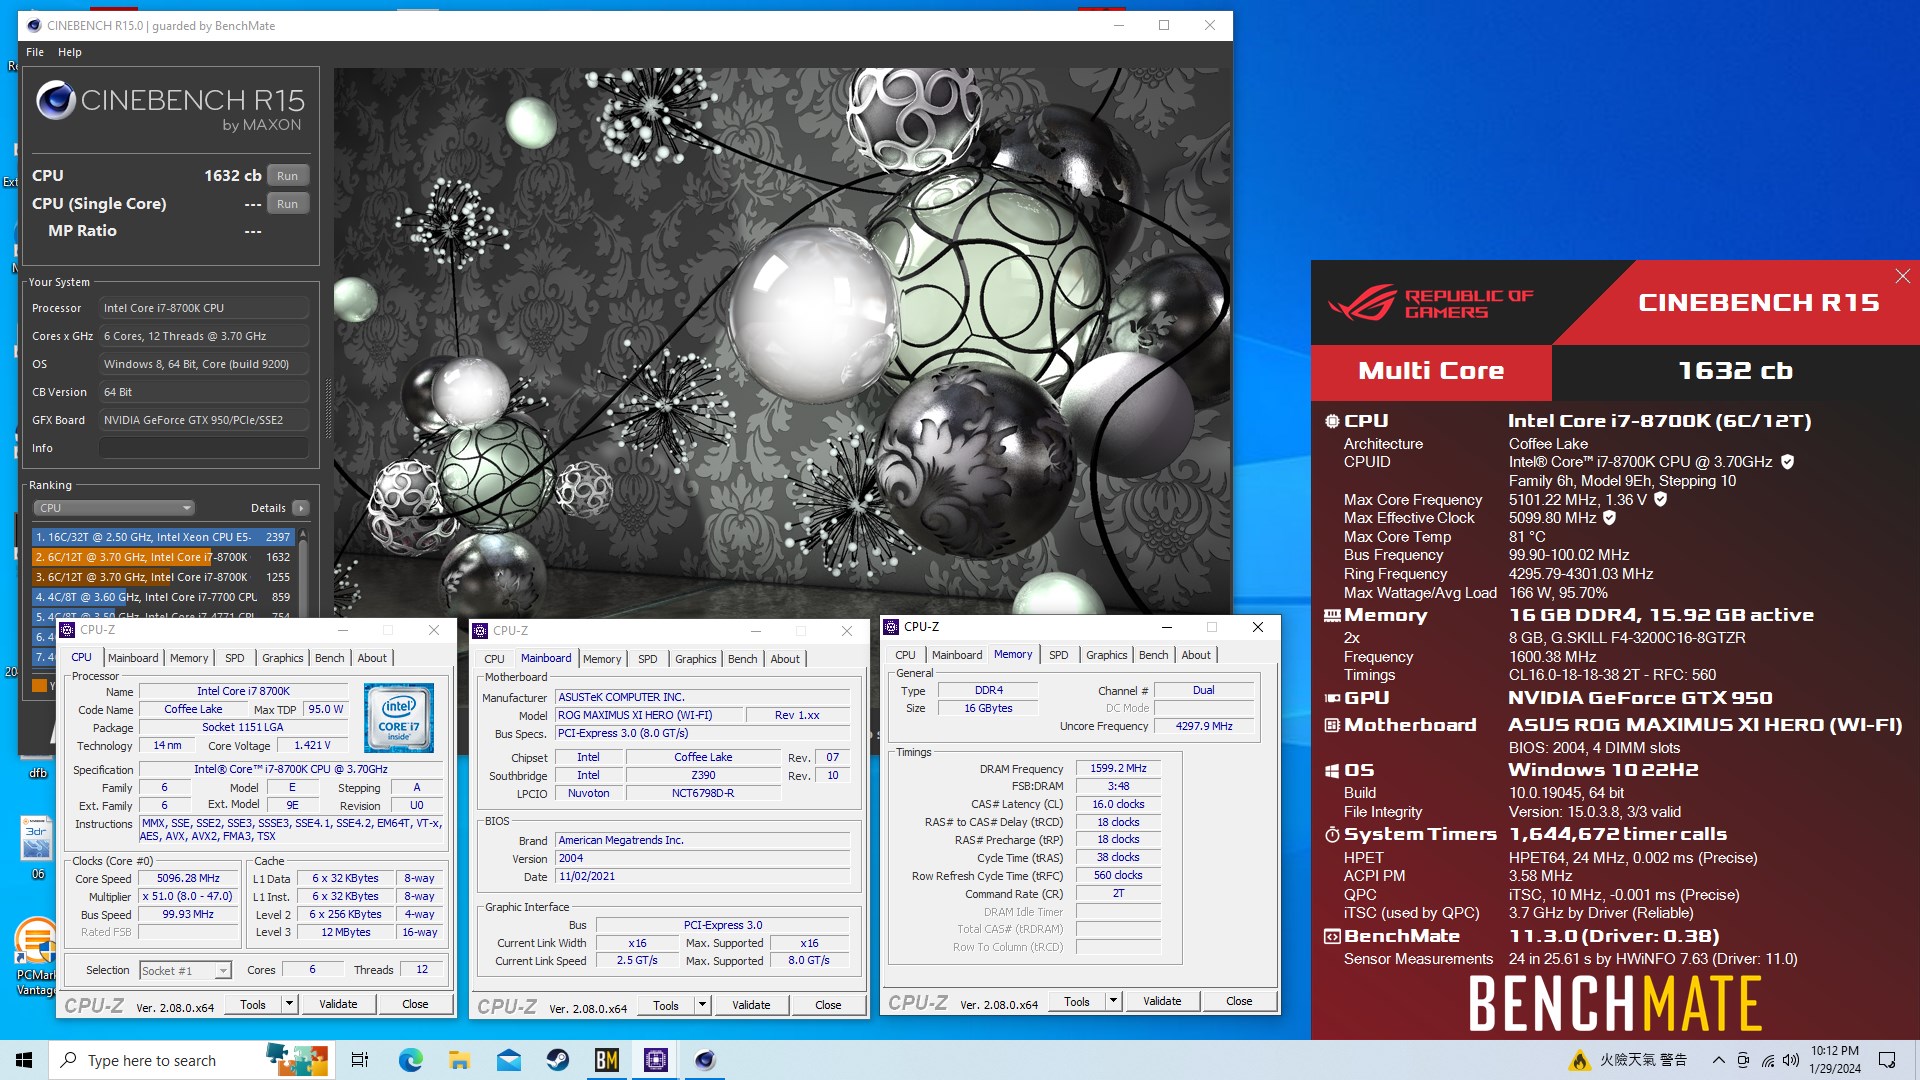Click Validate in the first CPU-Z window
The width and height of the screenshot is (1920, 1080).
click(x=338, y=1004)
